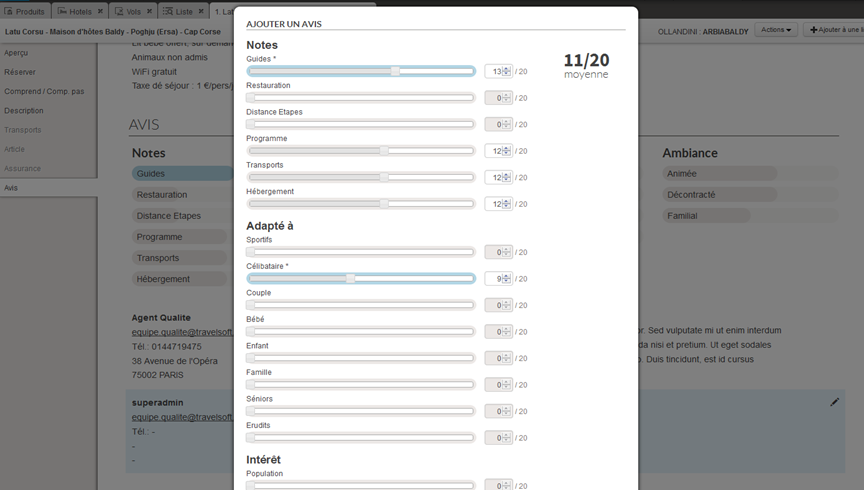
Task: Click the Hotels tab icon
Action: [x=63, y=12]
